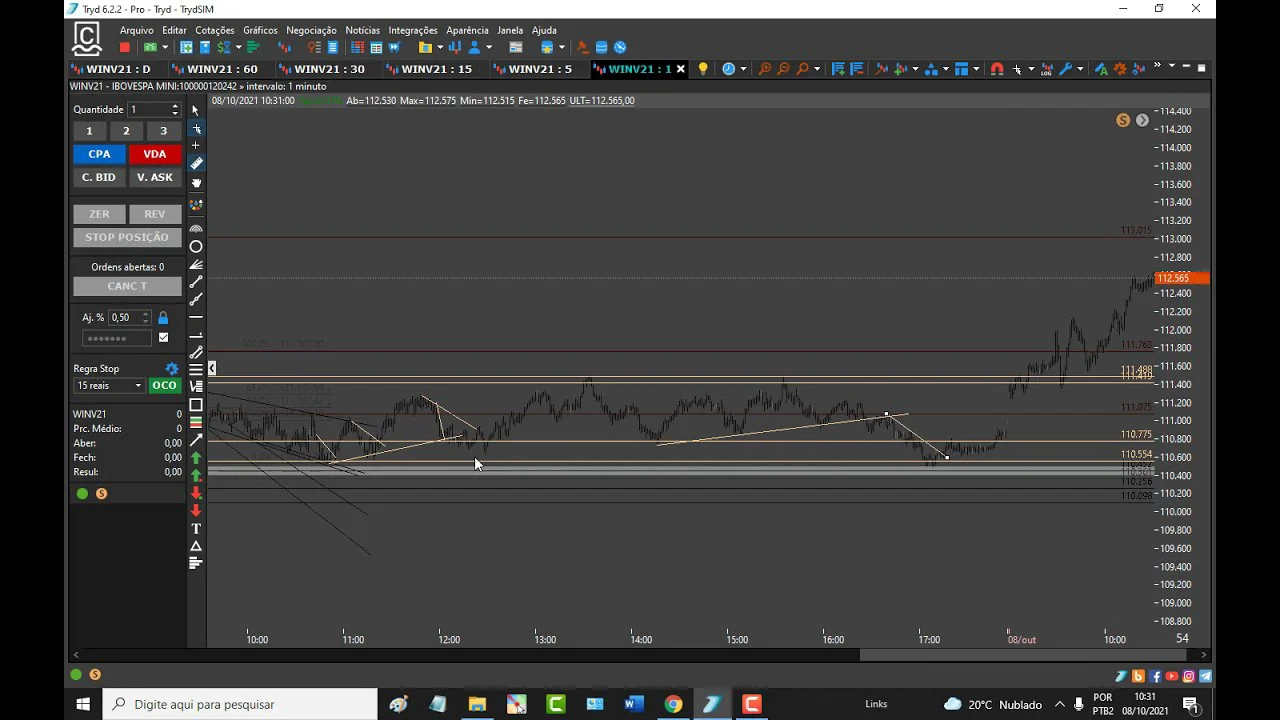Viewport: 1280px width, 720px height.
Task: Click the lightbulb icon in the toolbar
Action: click(703, 69)
